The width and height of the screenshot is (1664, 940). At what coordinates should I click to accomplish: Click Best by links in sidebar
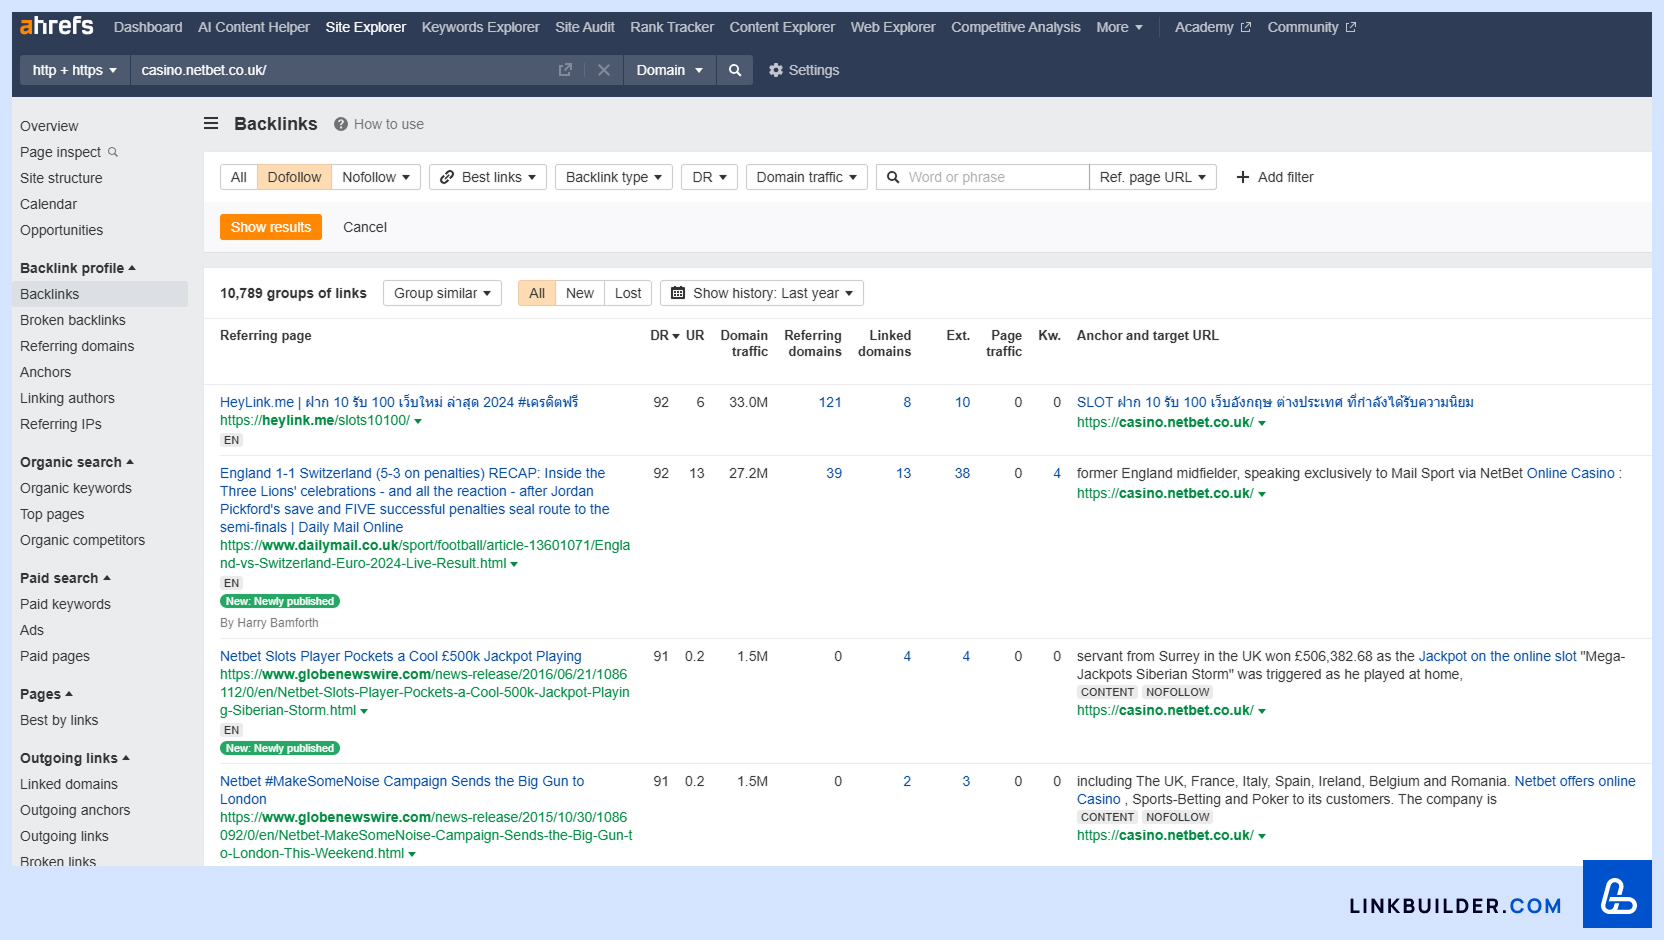point(59,720)
